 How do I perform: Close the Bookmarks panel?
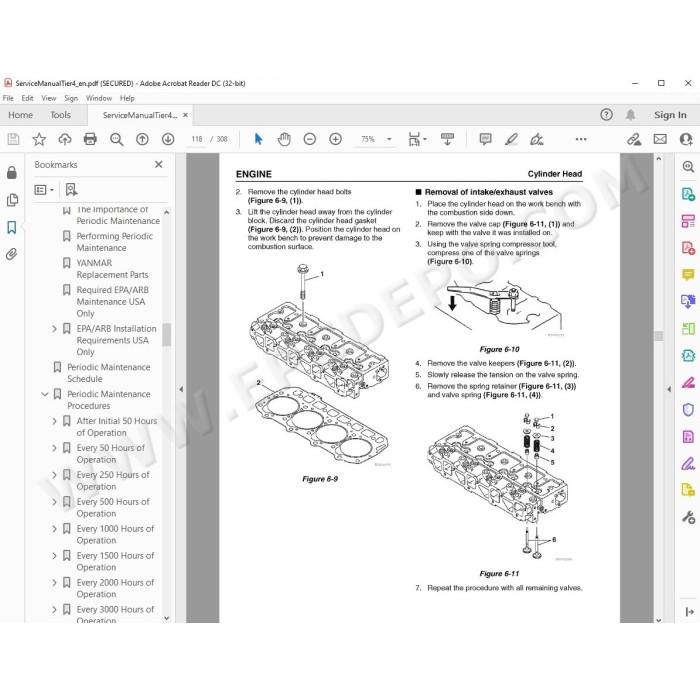coord(158,165)
